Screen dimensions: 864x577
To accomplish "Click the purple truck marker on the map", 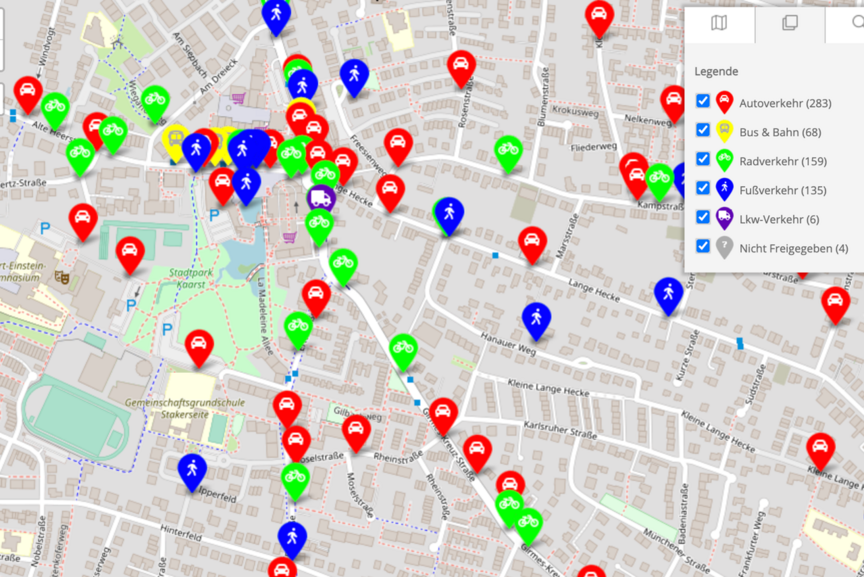I will point(322,199).
